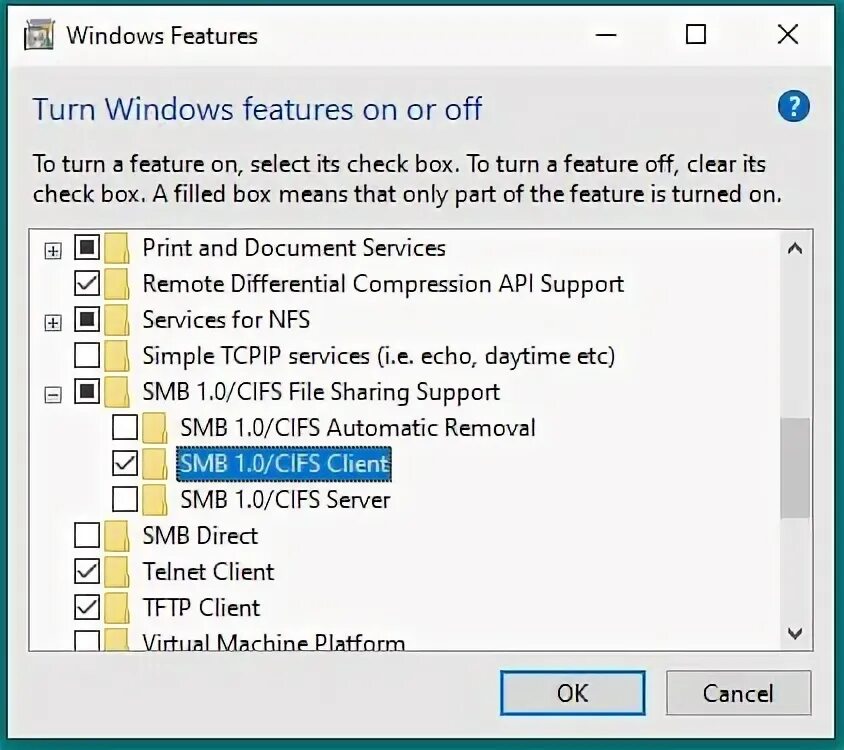844x750 pixels.
Task: Toggle the Services for NFS checkbox
Action: (x=87, y=320)
